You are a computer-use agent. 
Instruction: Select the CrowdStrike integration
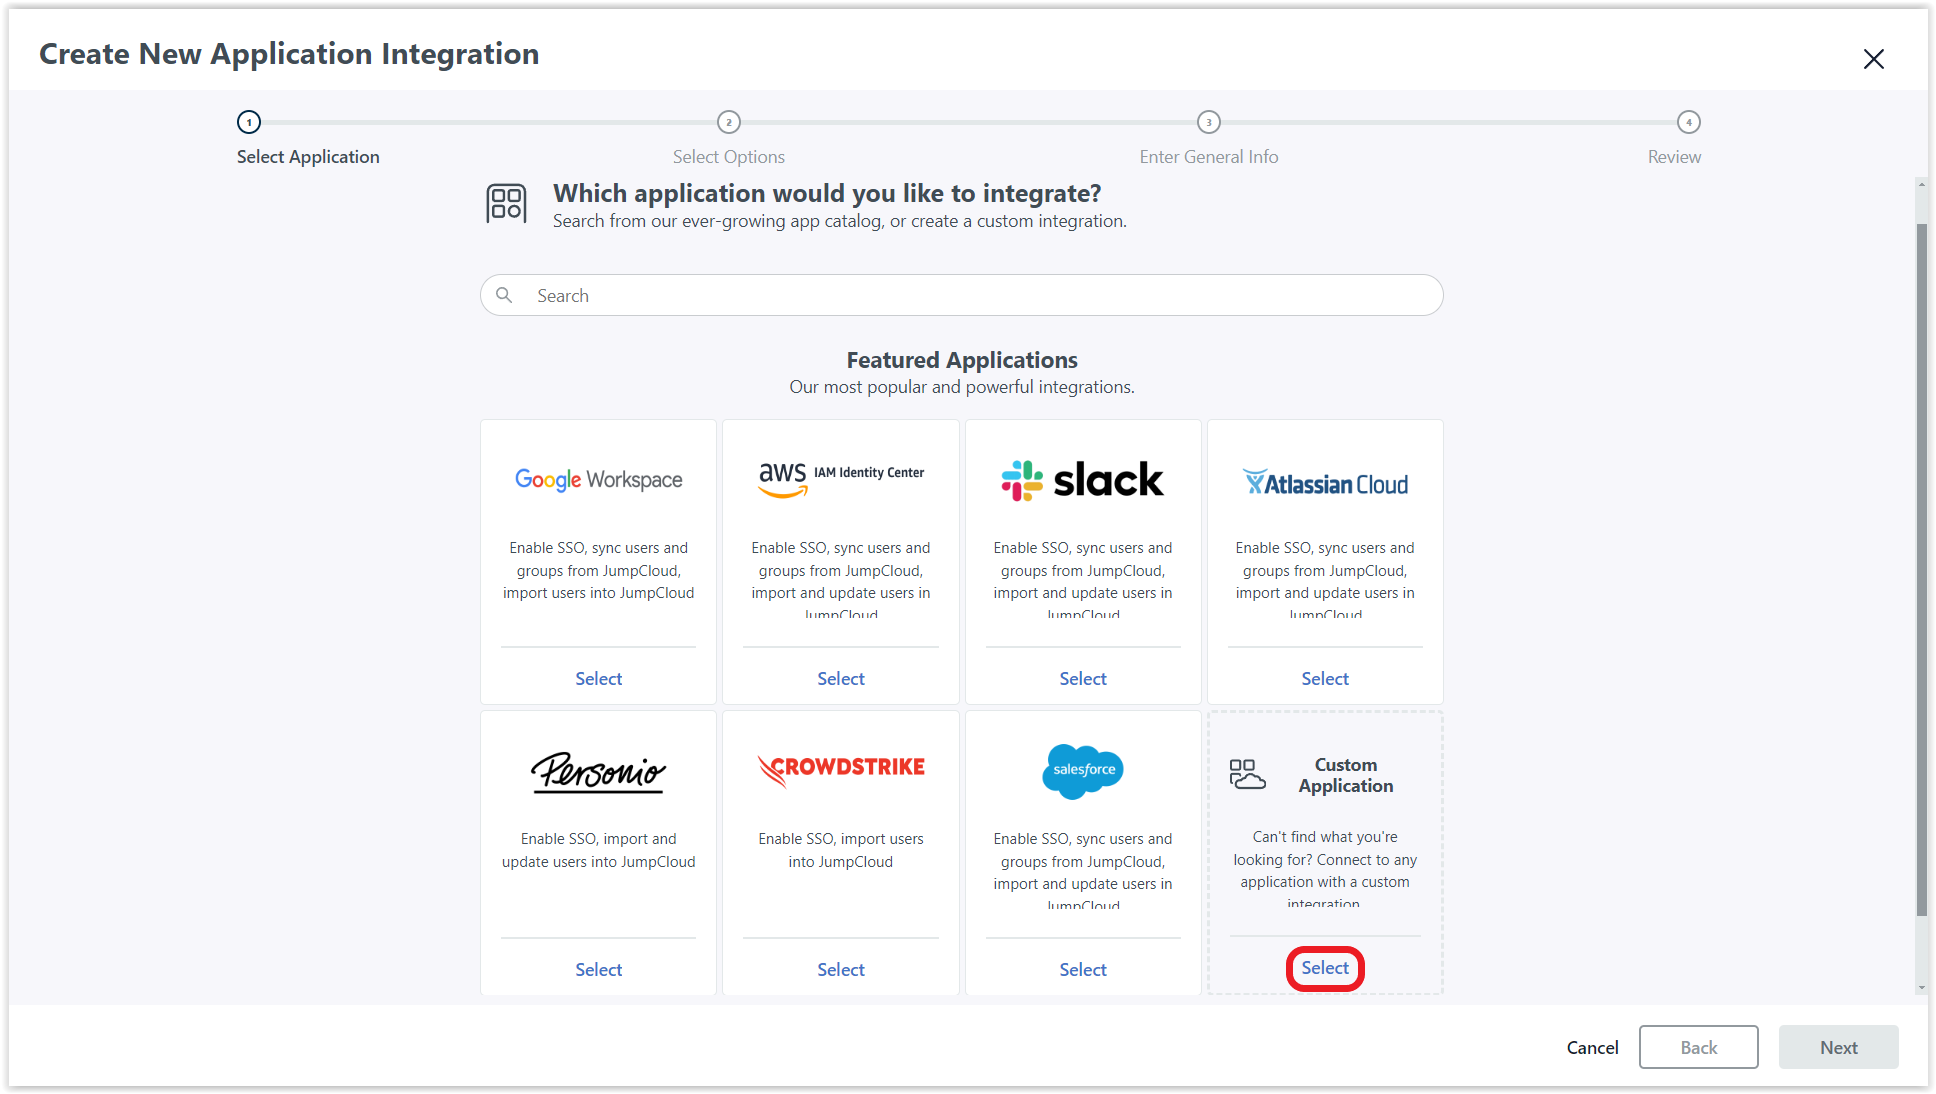841,970
